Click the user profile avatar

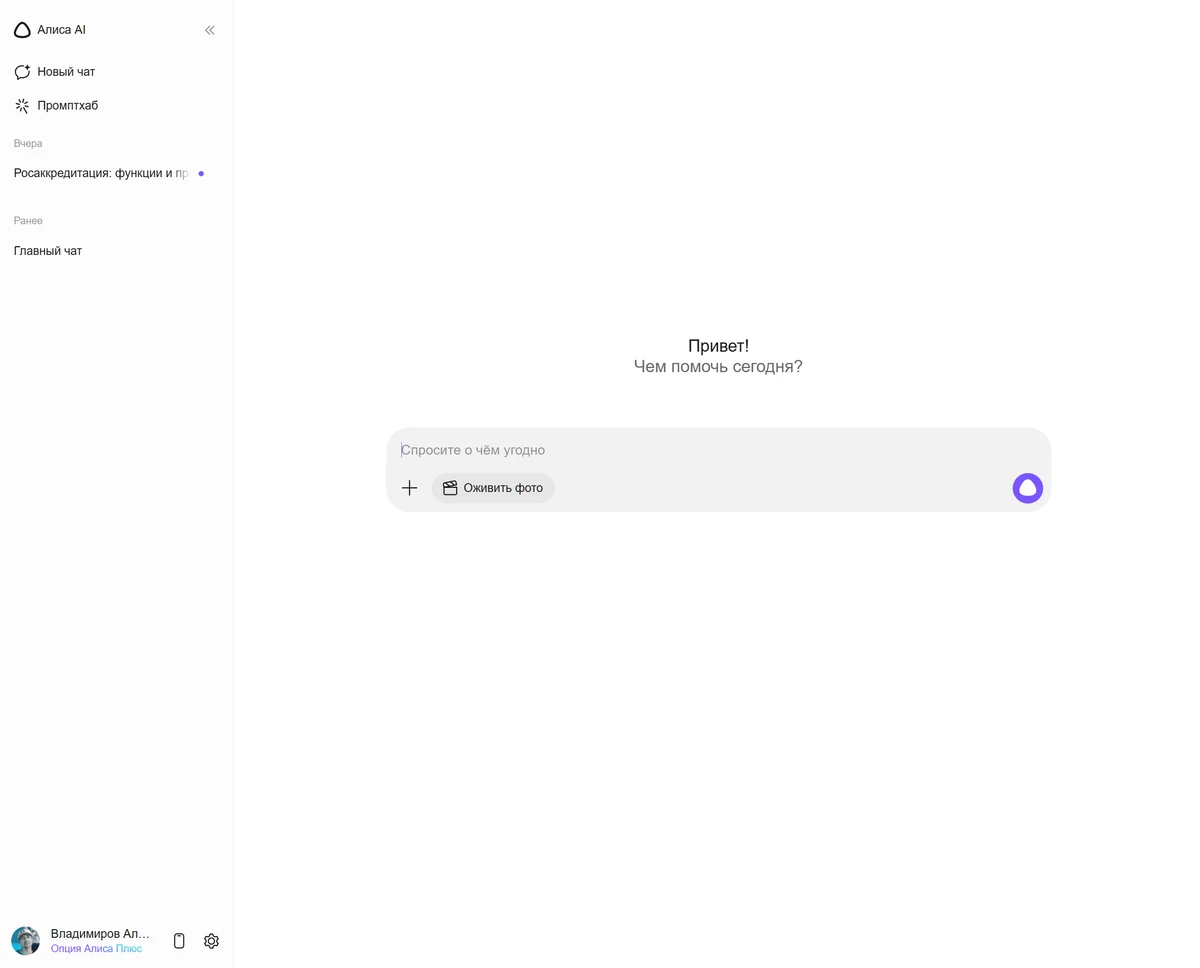click(x=25, y=940)
